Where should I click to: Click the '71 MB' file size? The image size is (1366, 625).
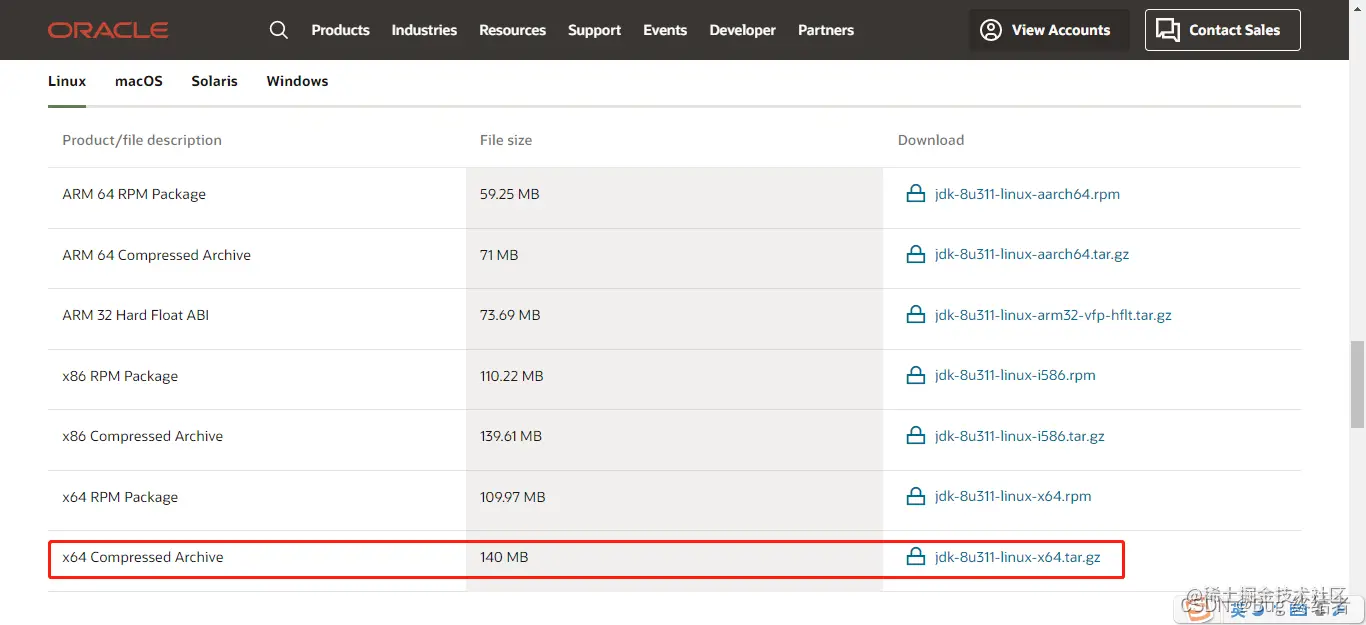(499, 255)
